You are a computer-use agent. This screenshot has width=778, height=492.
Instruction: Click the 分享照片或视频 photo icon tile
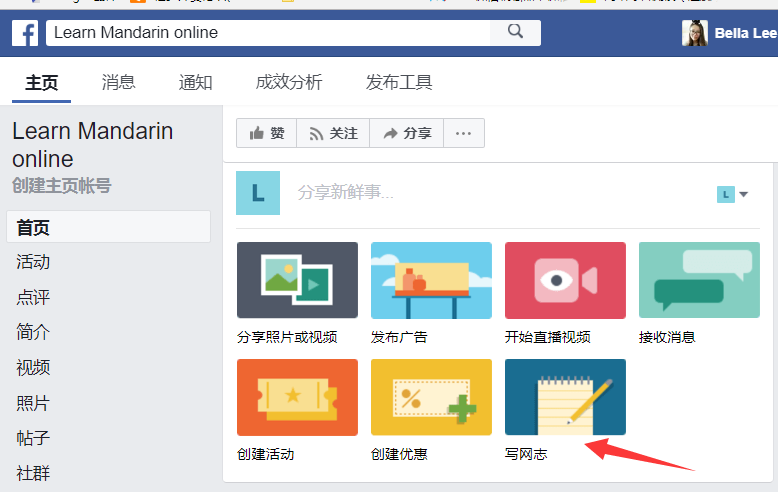coord(297,280)
